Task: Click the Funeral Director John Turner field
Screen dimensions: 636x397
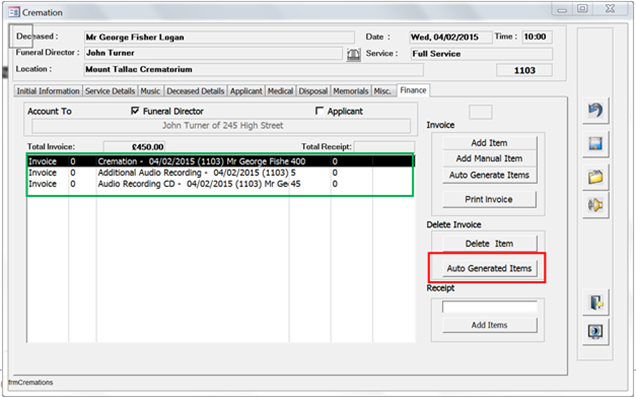Action: tap(213, 53)
